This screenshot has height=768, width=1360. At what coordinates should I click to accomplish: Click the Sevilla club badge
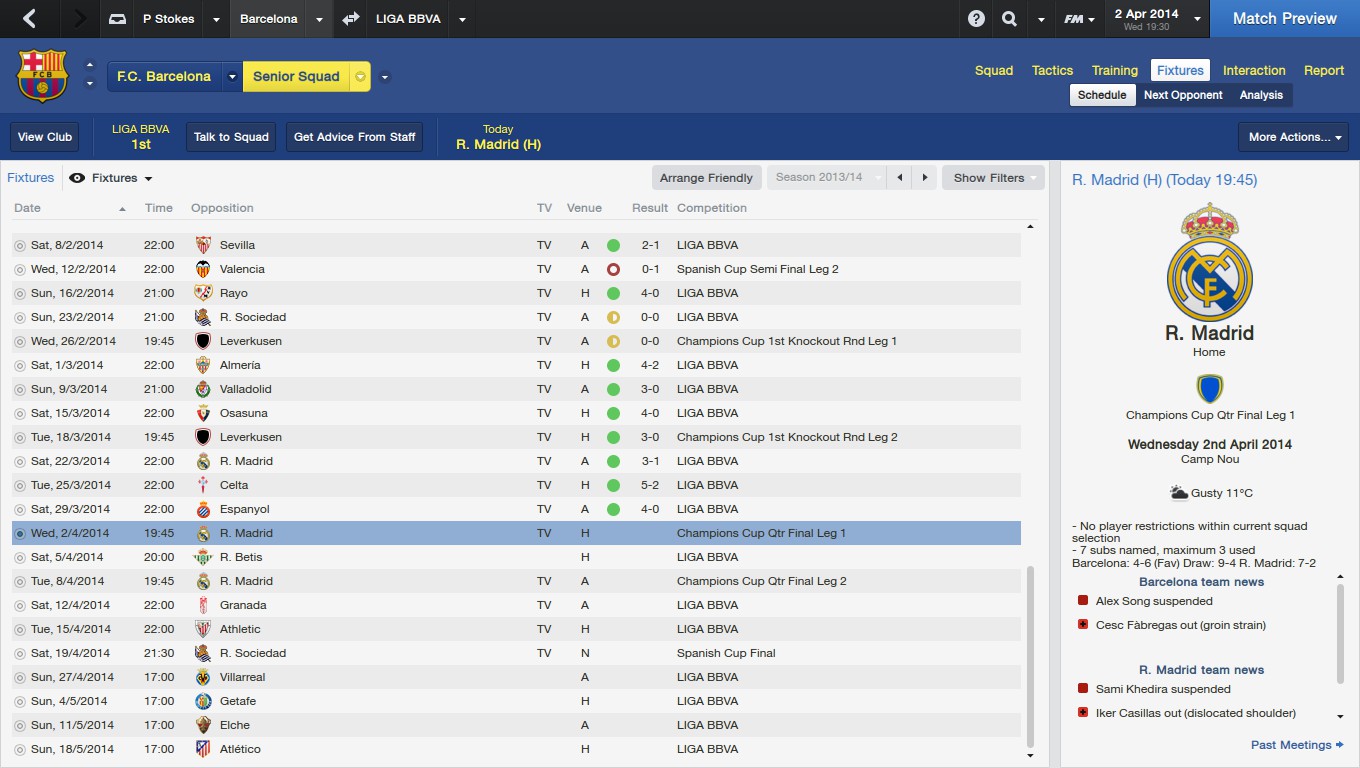pyautogui.click(x=203, y=245)
